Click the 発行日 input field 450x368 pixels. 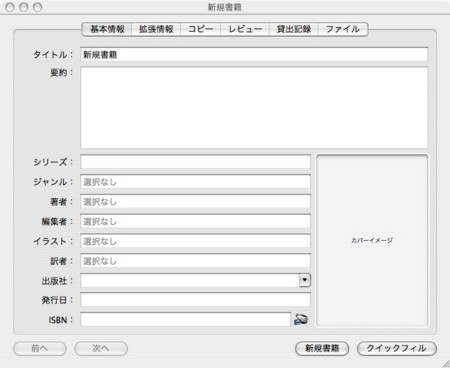[195, 300]
